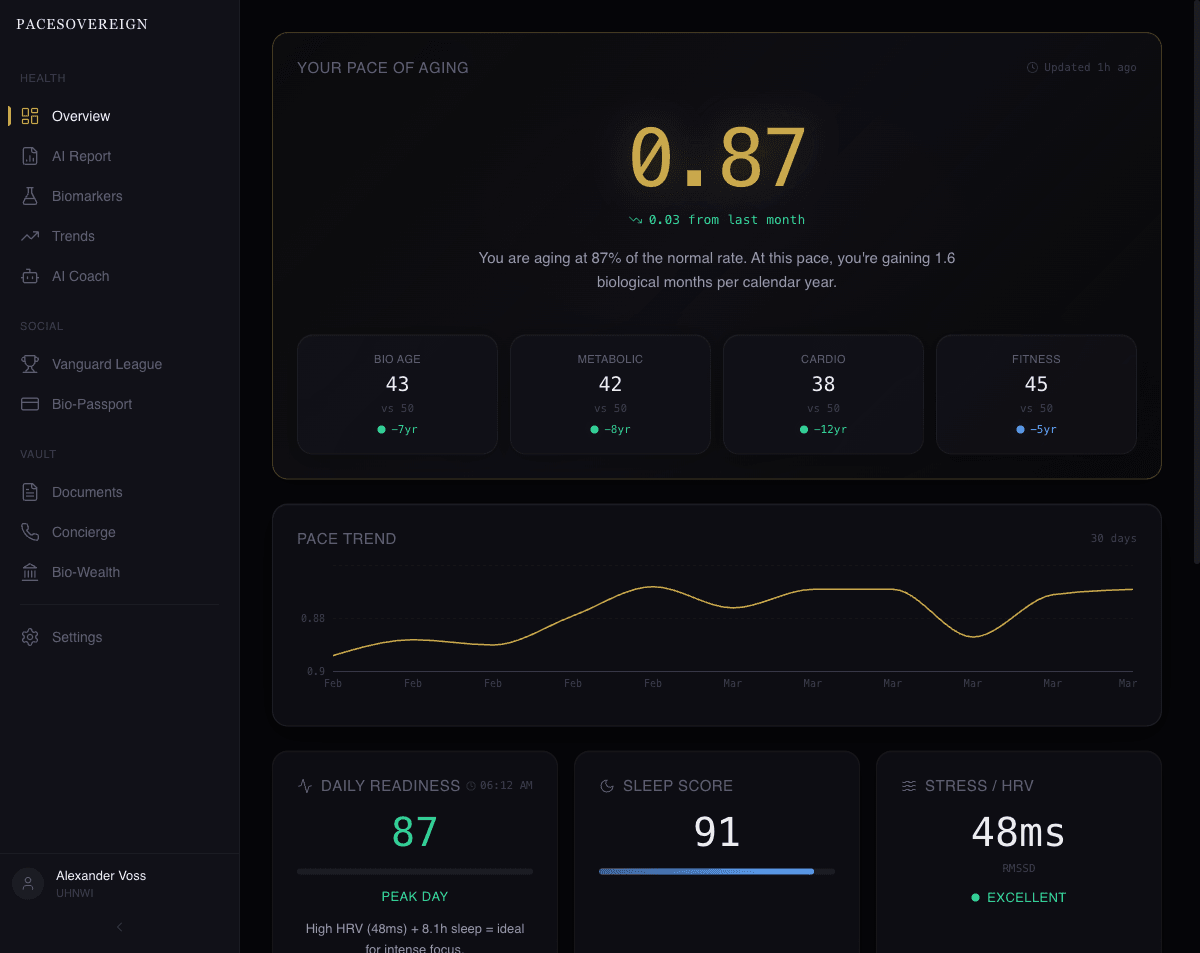The width and height of the screenshot is (1200, 953).
Task: Click the Bio-Passport card icon
Action: click(x=30, y=404)
